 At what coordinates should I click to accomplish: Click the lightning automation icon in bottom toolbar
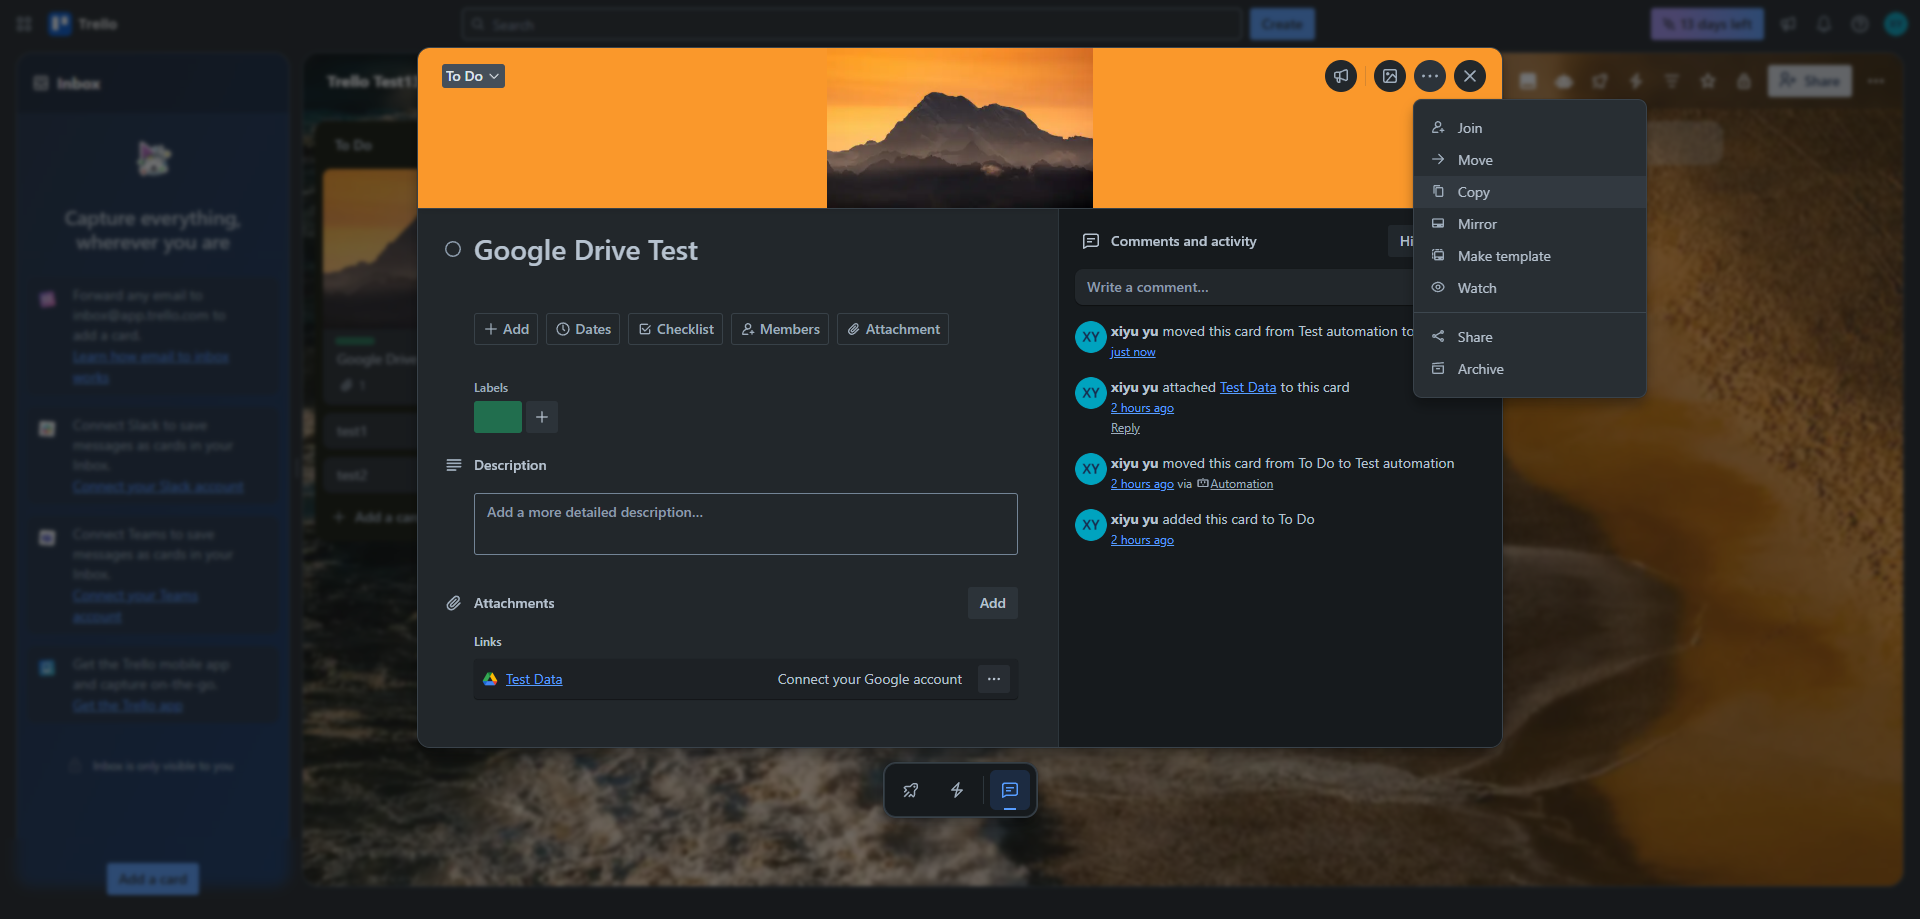coord(957,790)
